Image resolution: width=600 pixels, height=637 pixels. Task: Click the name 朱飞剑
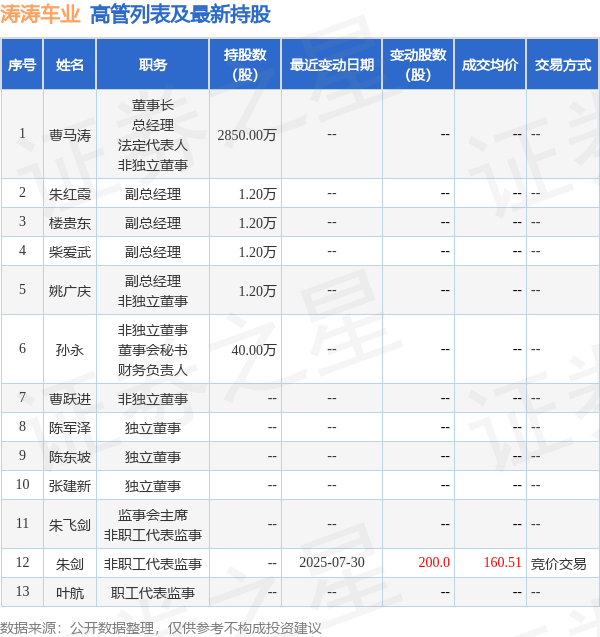point(70,525)
